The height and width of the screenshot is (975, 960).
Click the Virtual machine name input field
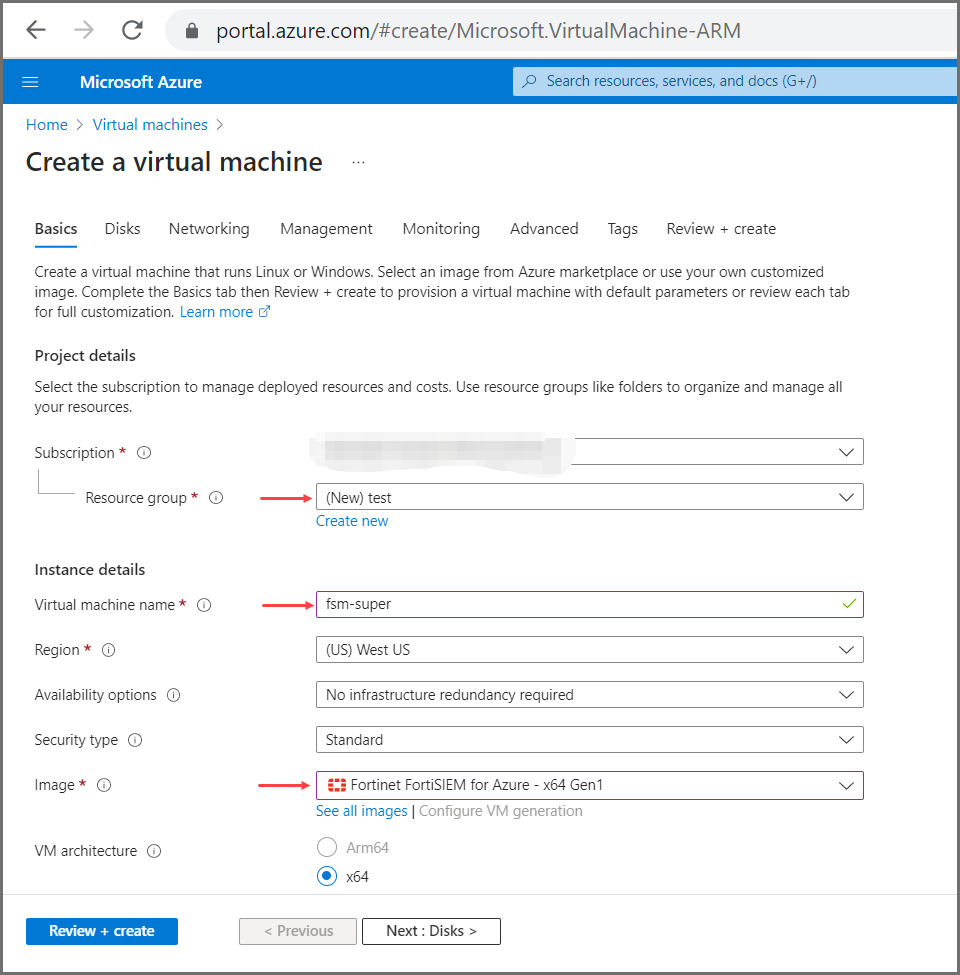pos(575,605)
